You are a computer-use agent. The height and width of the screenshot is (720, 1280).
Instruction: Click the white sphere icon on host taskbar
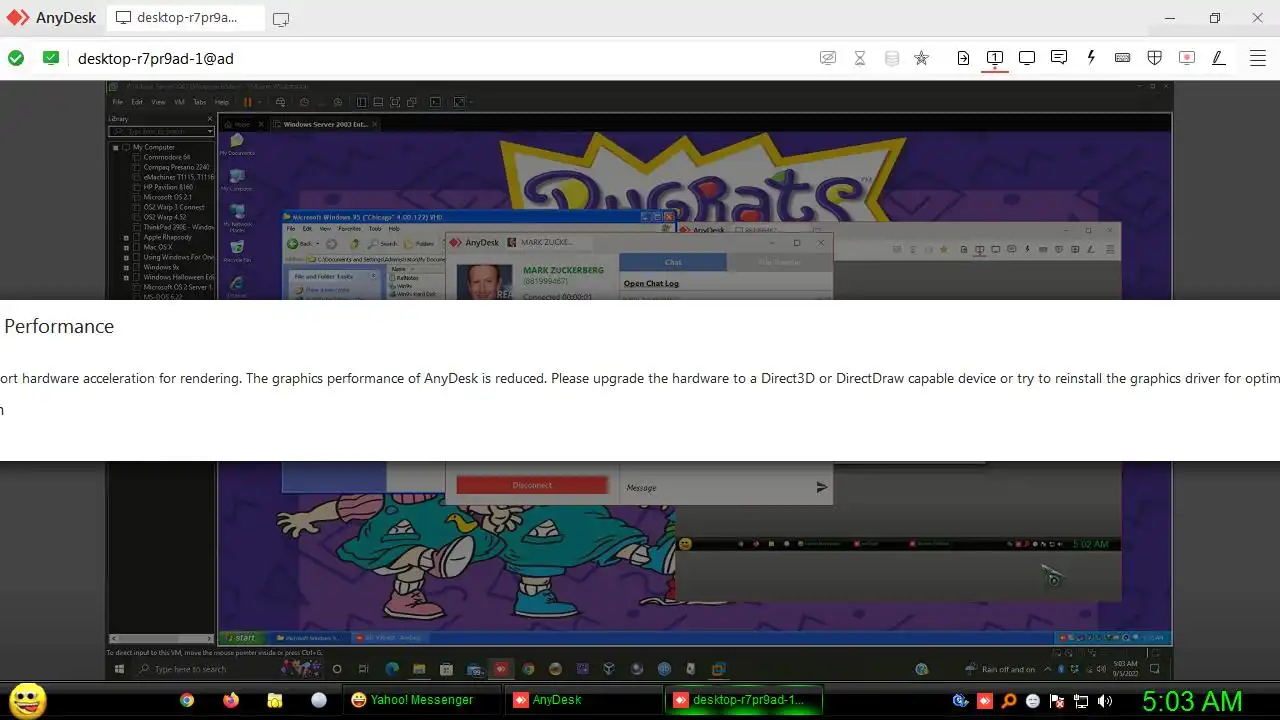point(319,701)
